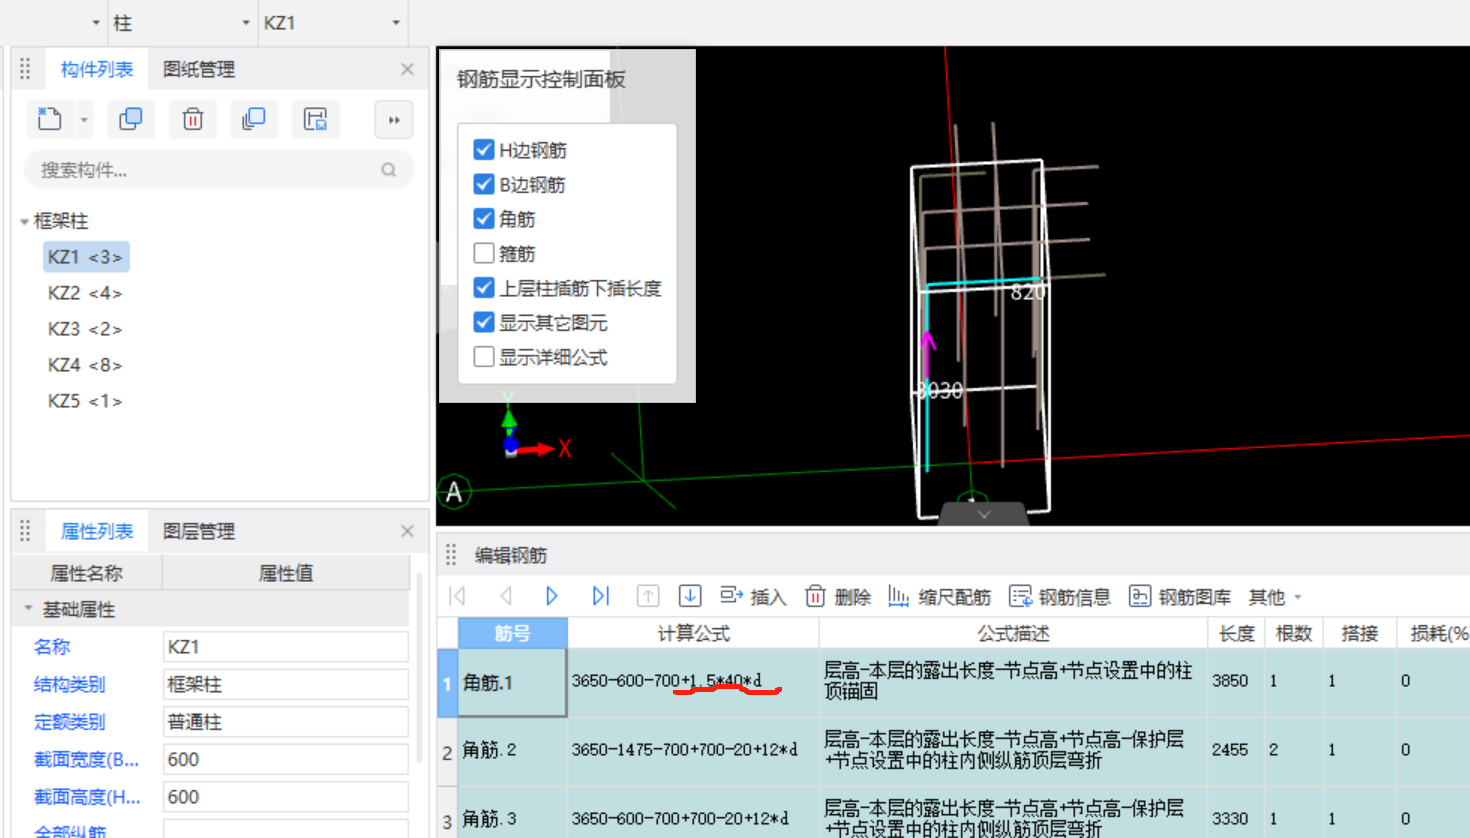Select KZ3 <2> in the component tree

point(85,329)
